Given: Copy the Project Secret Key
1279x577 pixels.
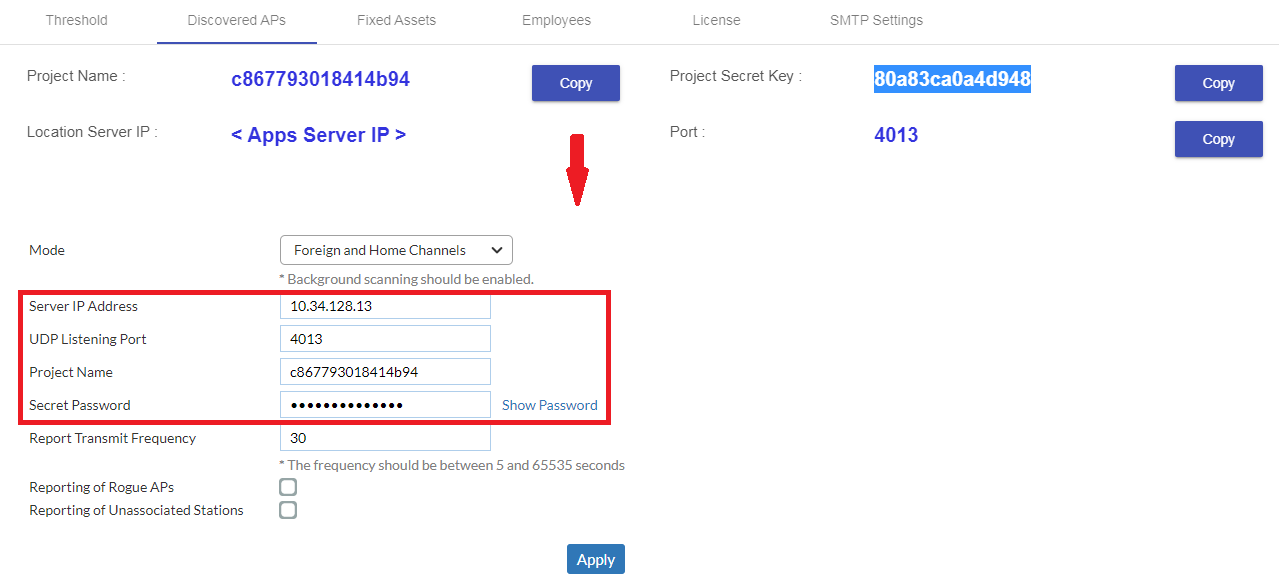Looking at the screenshot, I should (x=1218, y=83).
